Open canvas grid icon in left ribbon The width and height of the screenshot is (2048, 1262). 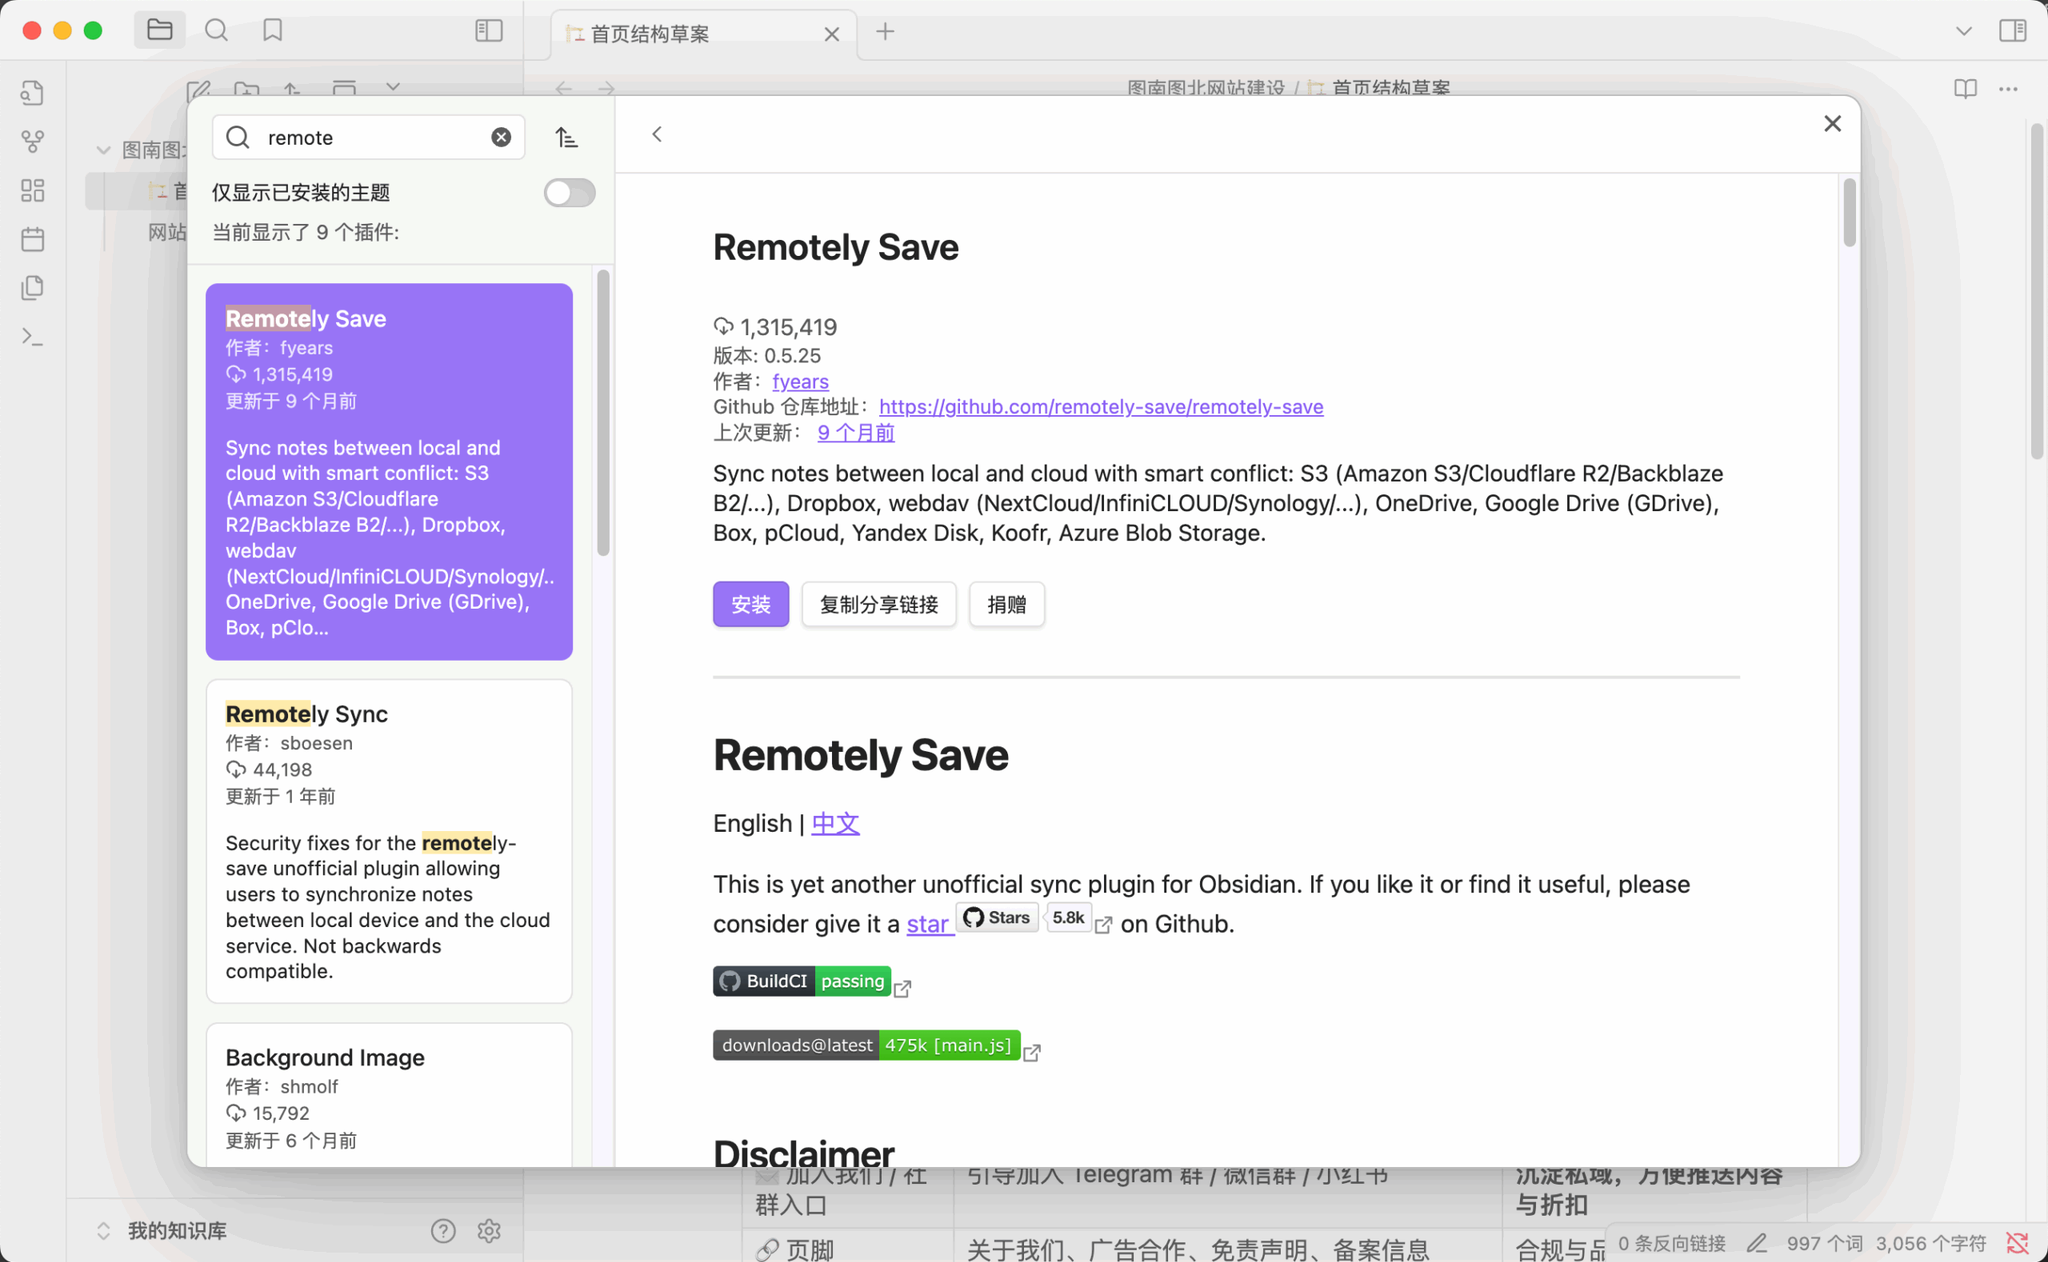[x=32, y=190]
